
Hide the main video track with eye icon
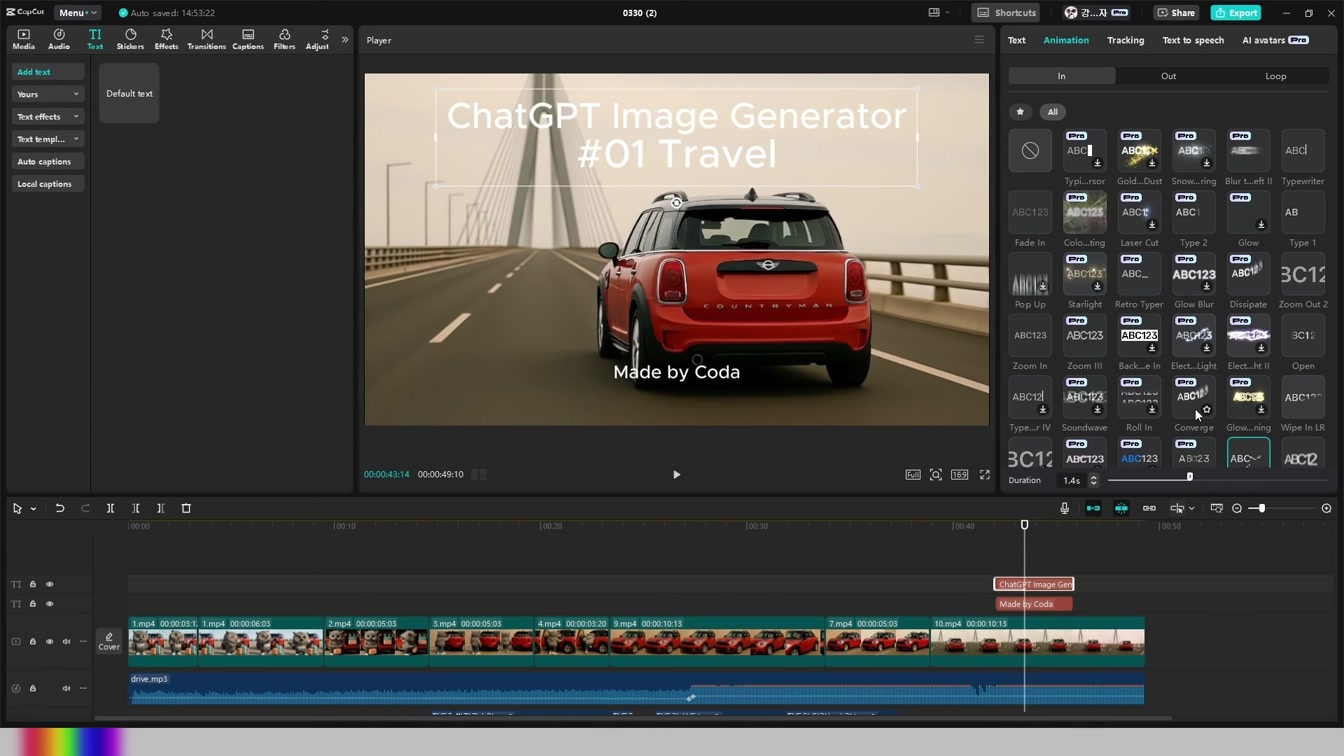[x=49, y=642]
